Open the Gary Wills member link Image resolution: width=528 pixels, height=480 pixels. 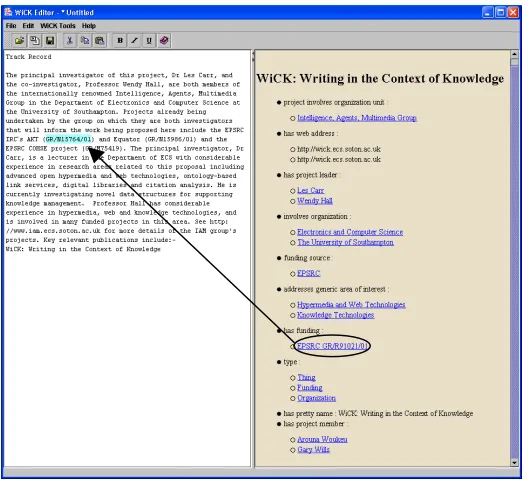(x=314, y=450)
